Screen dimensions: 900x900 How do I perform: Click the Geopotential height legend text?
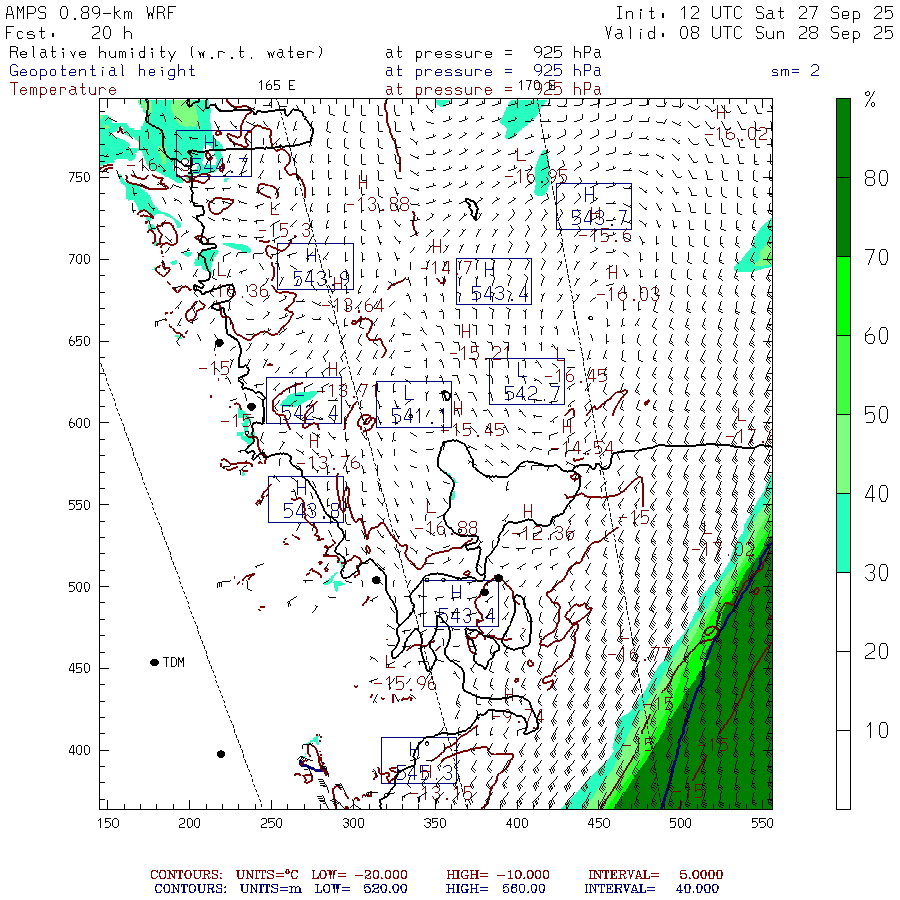point(103,71)
